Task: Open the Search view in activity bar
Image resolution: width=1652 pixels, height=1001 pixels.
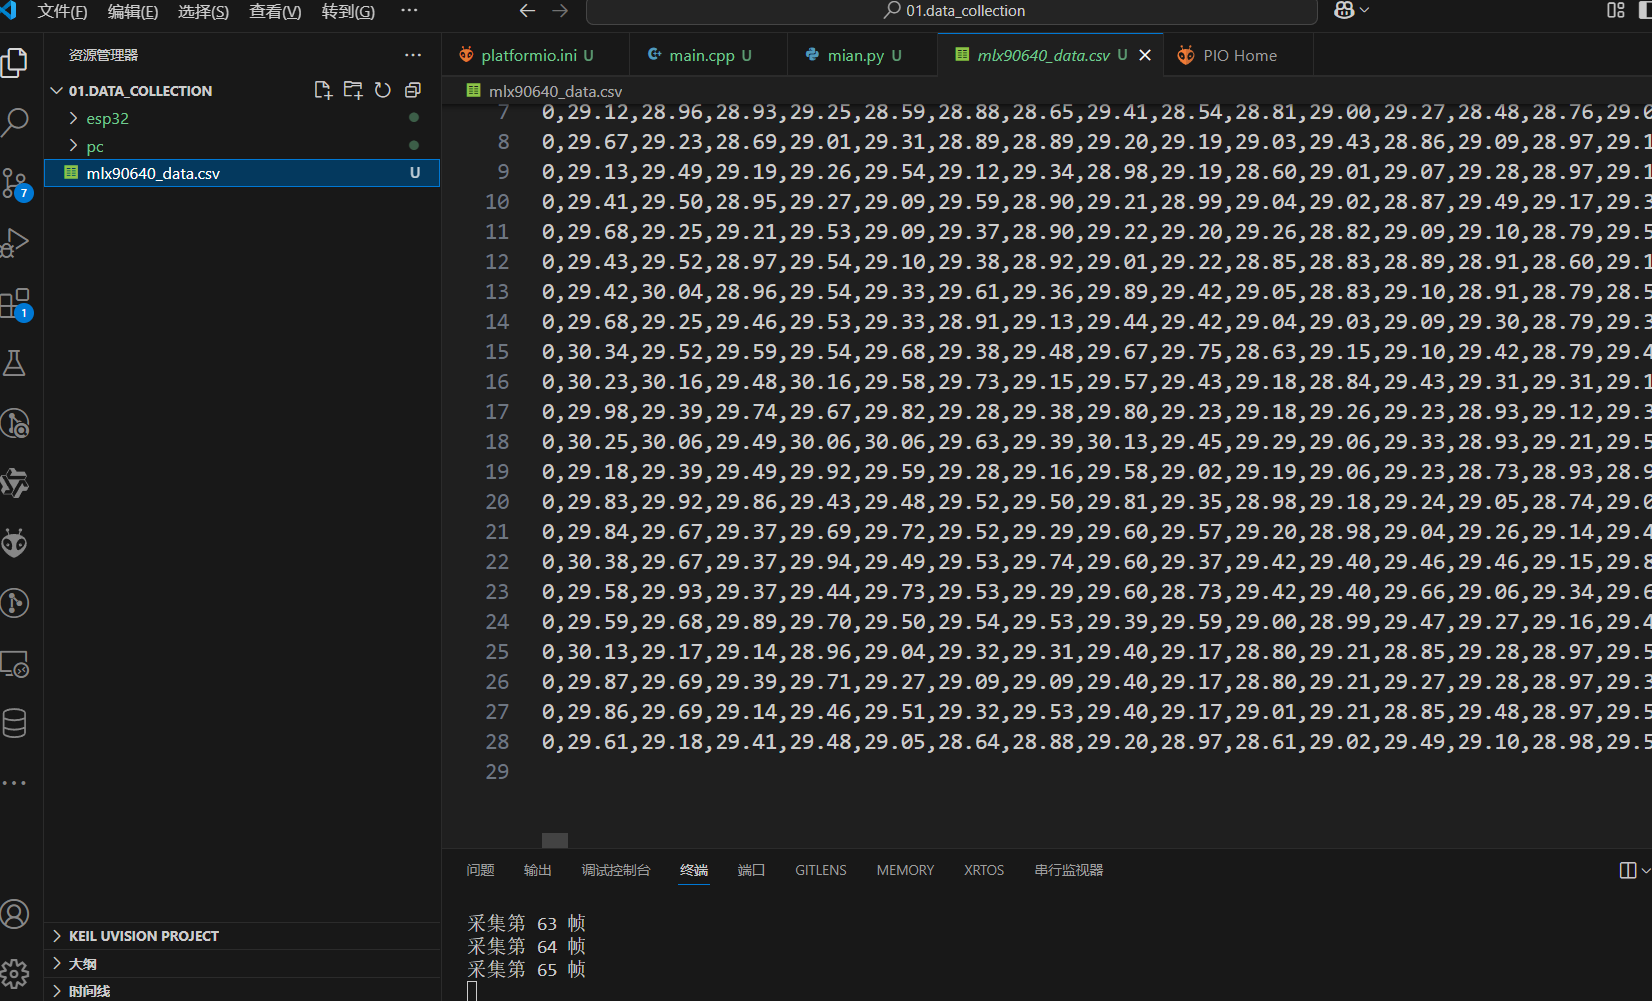Action: point(15,123)
